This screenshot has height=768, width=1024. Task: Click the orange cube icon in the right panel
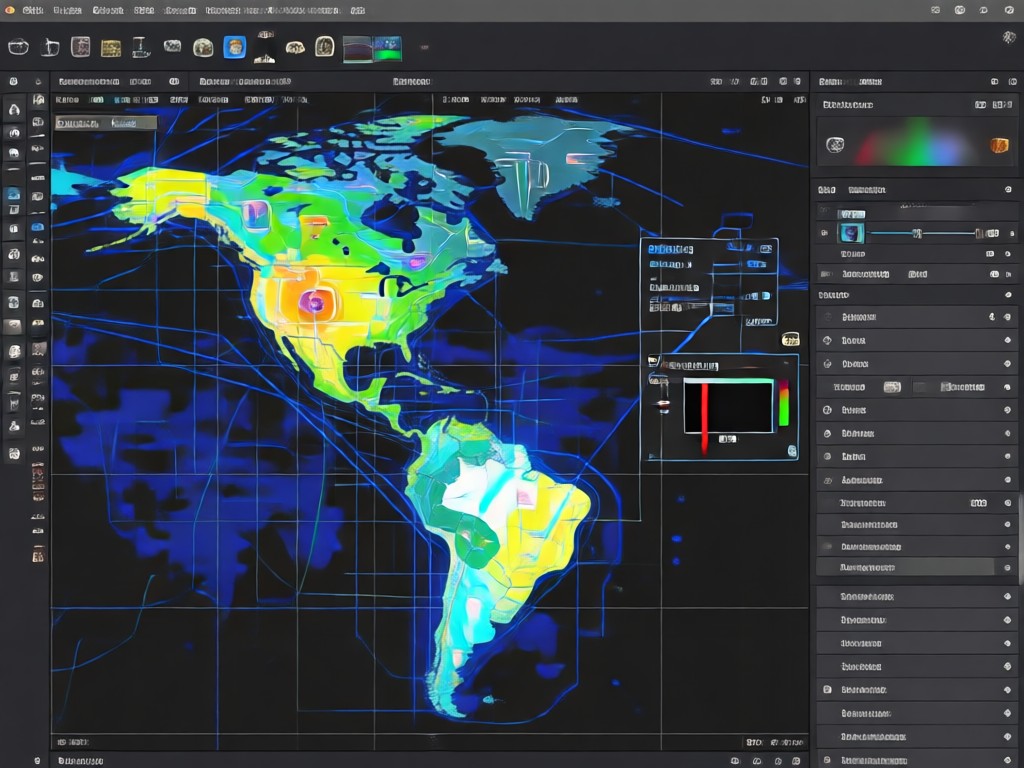(x=999, y=145)
